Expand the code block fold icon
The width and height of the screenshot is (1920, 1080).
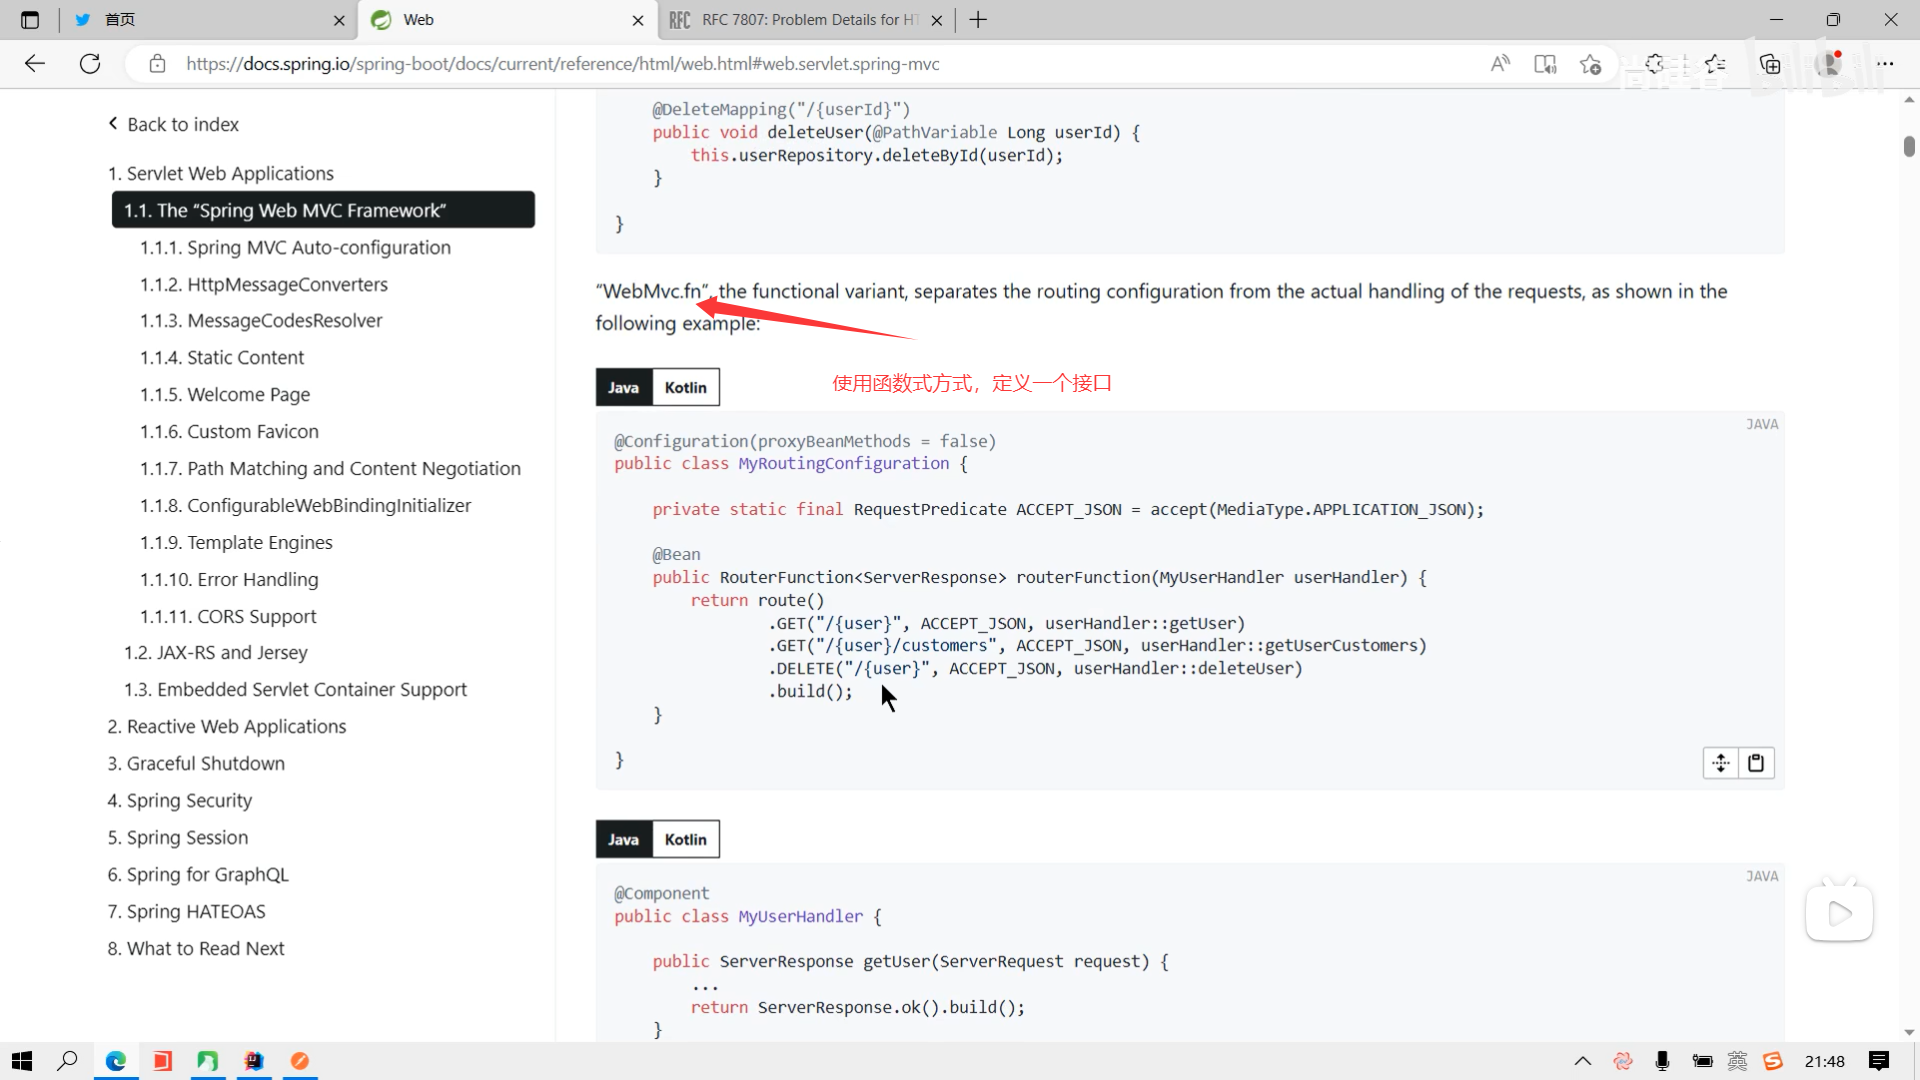[1720, 763]
